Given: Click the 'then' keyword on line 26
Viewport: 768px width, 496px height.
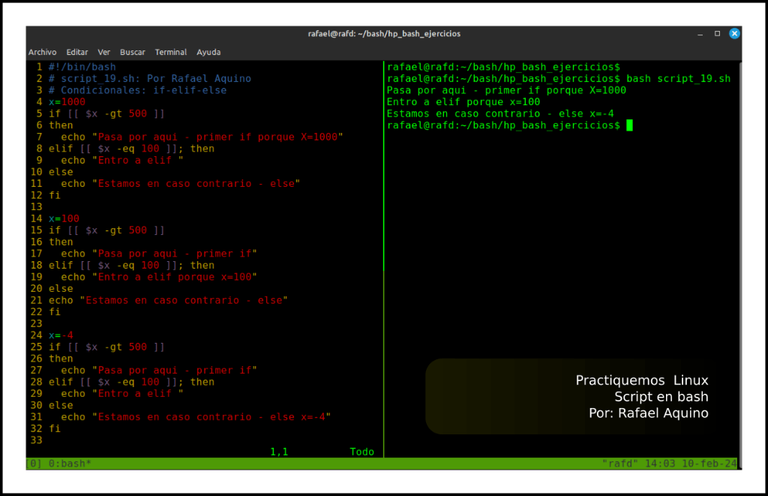Looking at the screenshot, I should pyautogui.click(x=61, y=358).
